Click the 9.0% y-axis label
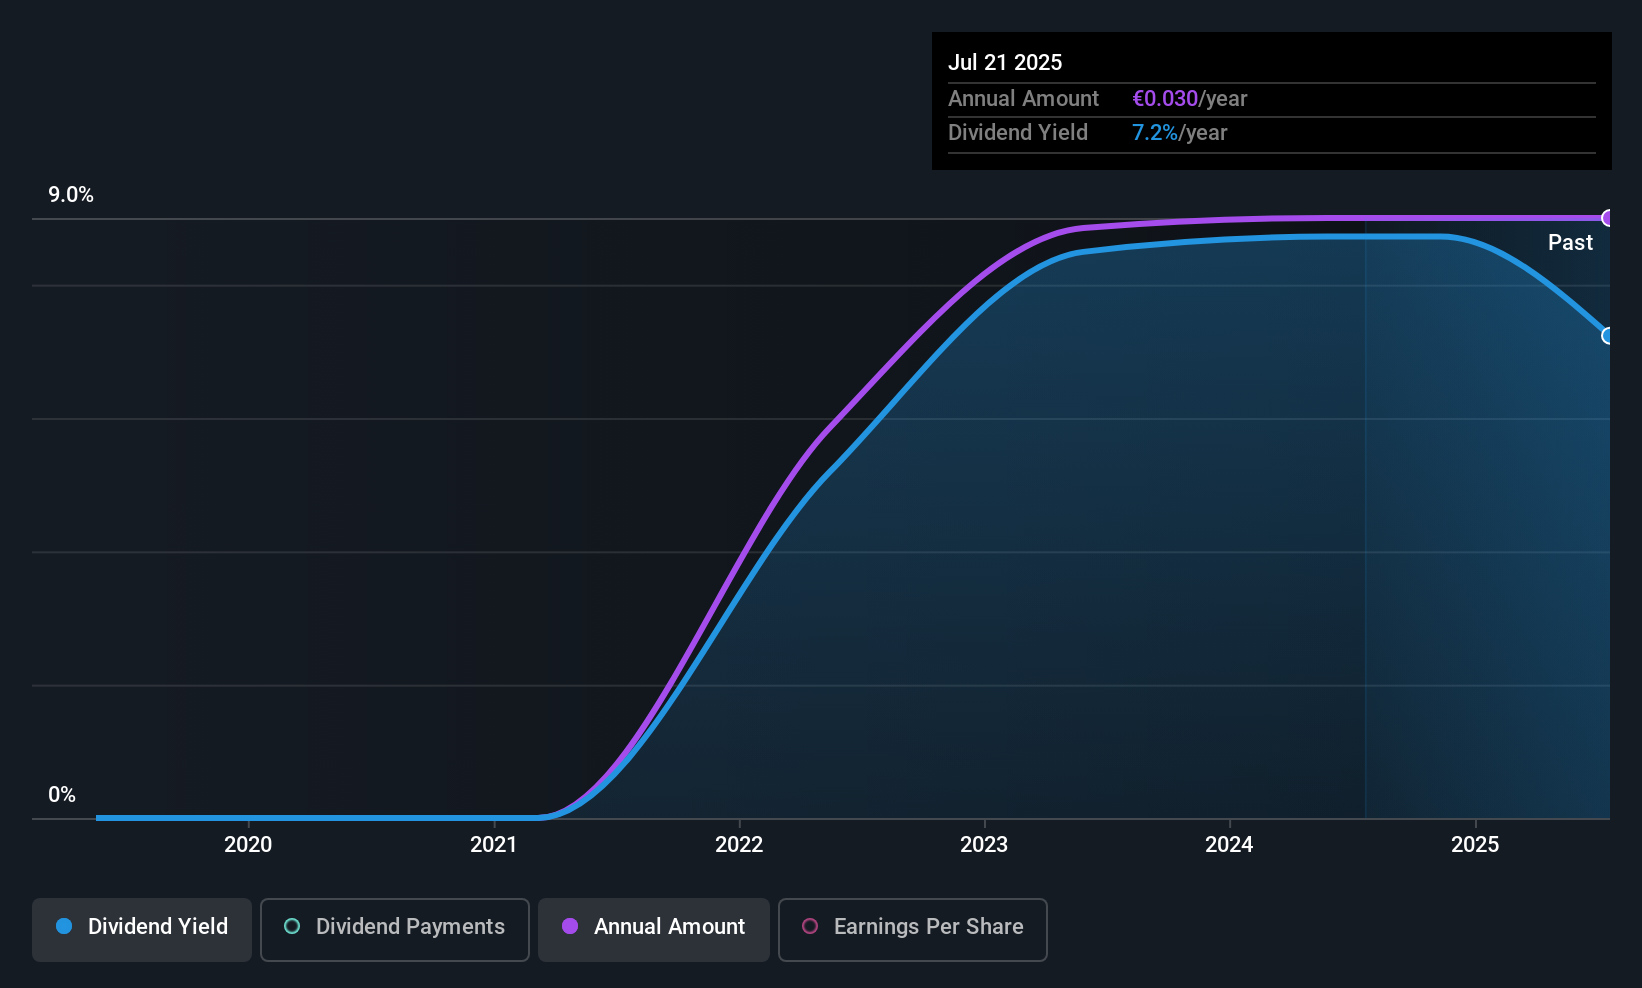 [71, 195]
